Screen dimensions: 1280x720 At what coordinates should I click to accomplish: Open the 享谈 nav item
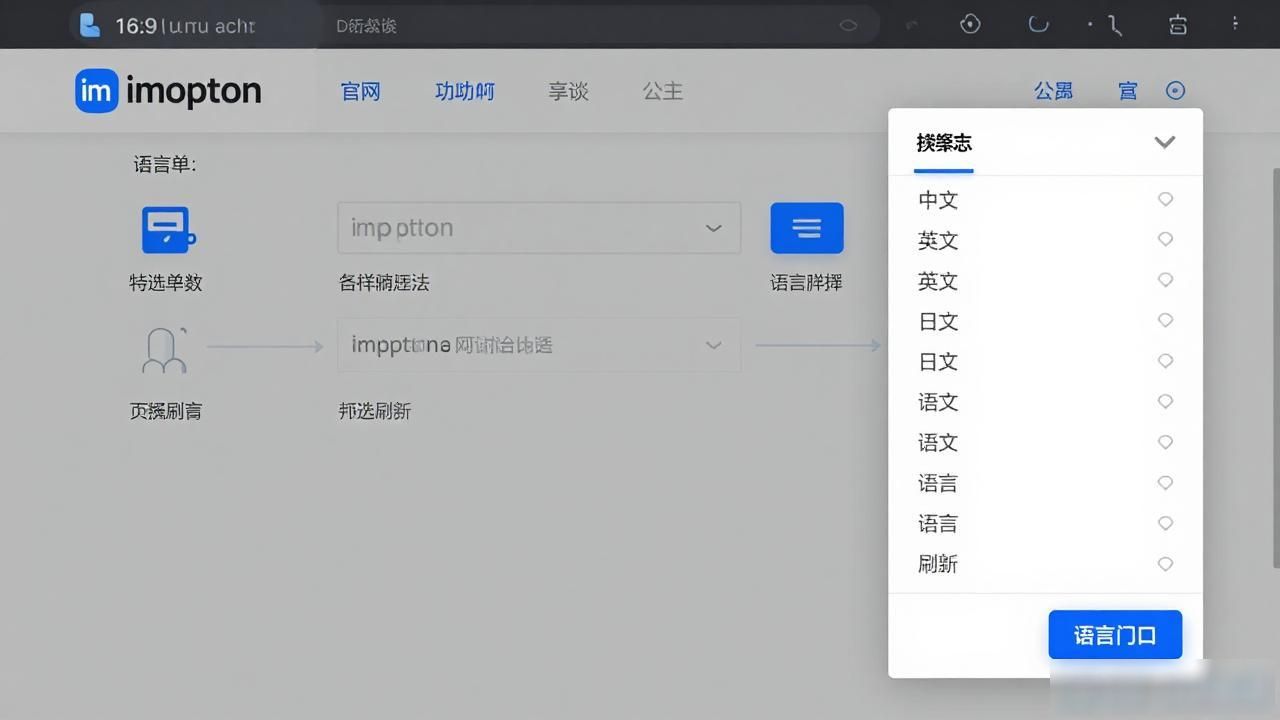point(568,91)
